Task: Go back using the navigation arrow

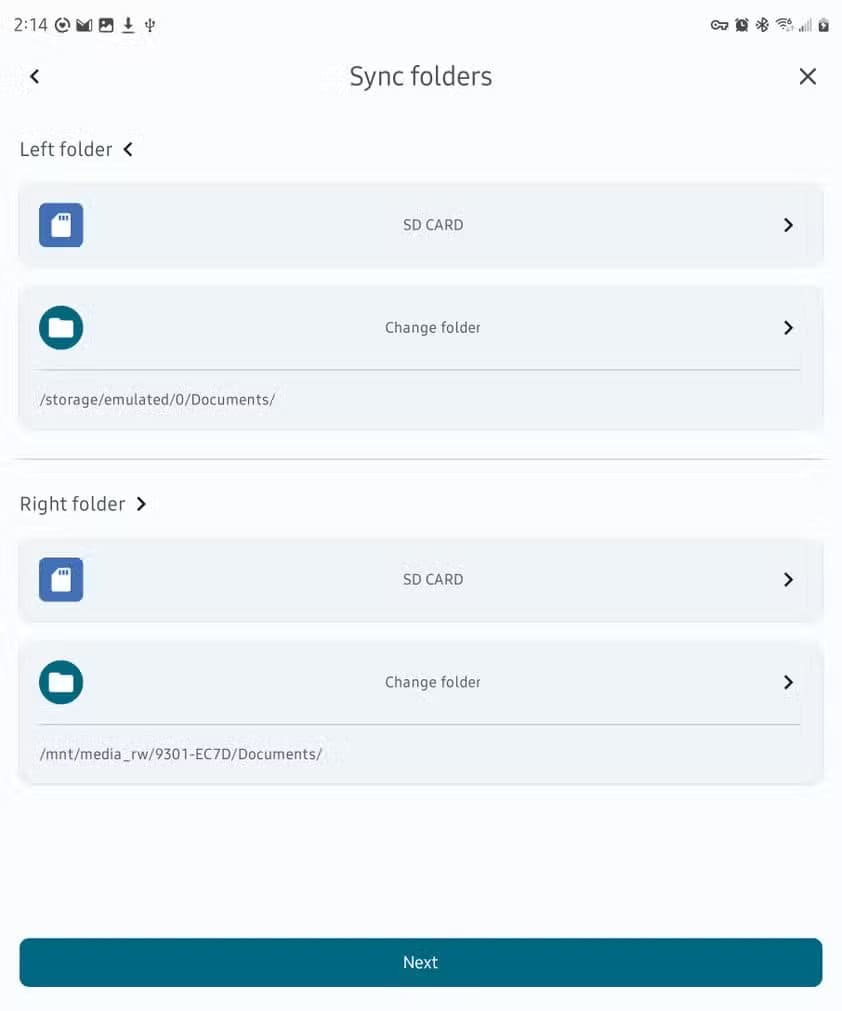Action: click(33, 76)
